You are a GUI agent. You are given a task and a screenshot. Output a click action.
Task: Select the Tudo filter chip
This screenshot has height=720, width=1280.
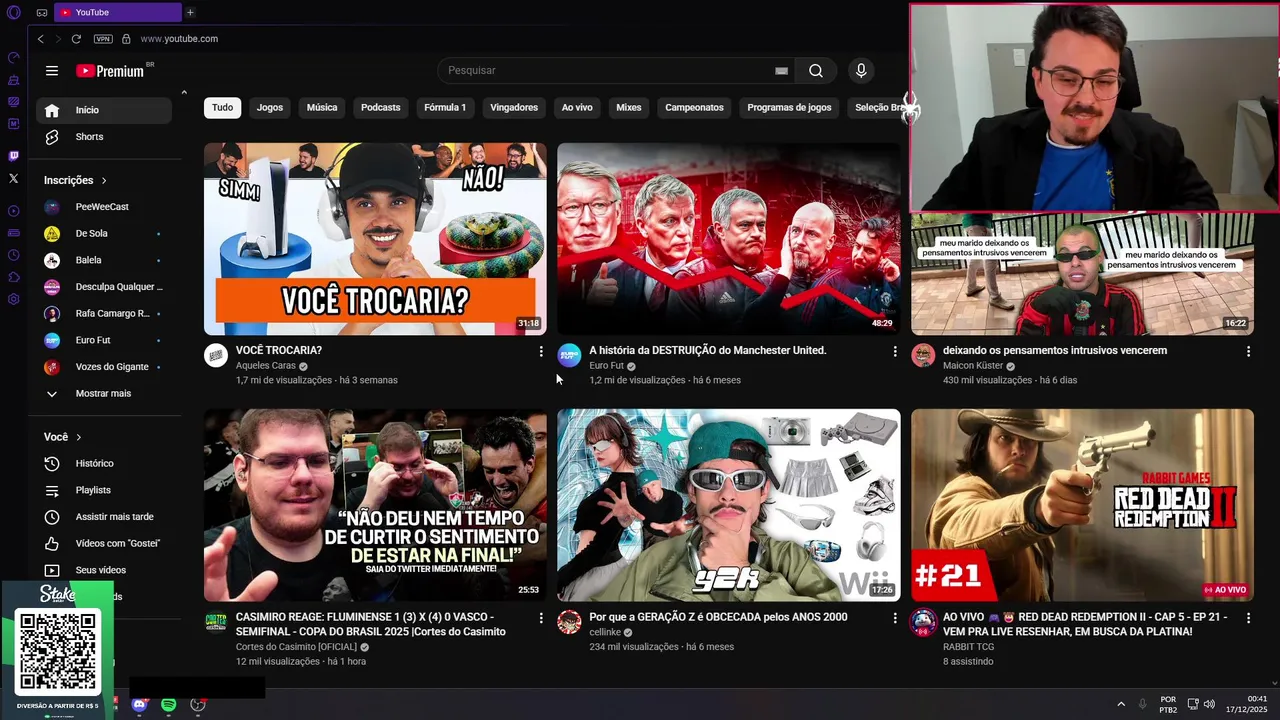[x=222, y=108]
